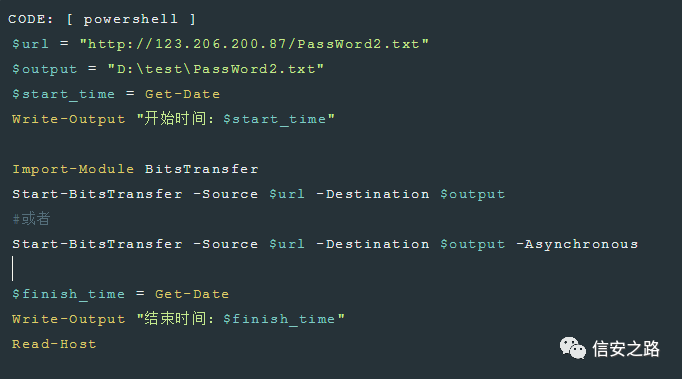Screen dimensions: 682x379
Task: Click the #或者 comment line
Action: 31,219
